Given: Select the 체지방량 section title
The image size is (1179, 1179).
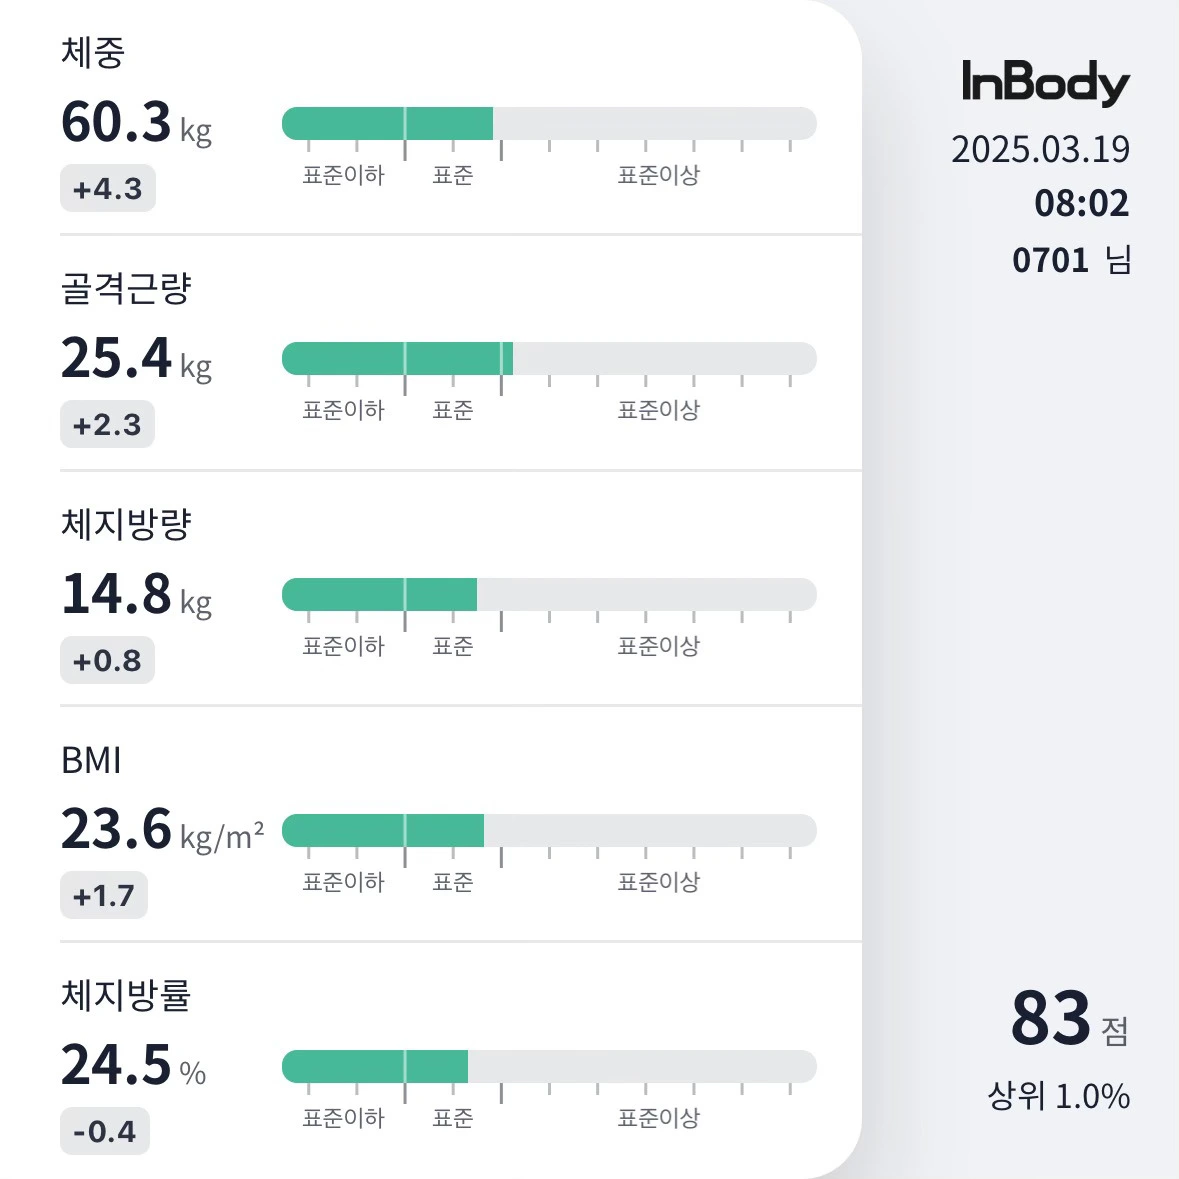Looking at the screenshot, I should tap(126, 524).
